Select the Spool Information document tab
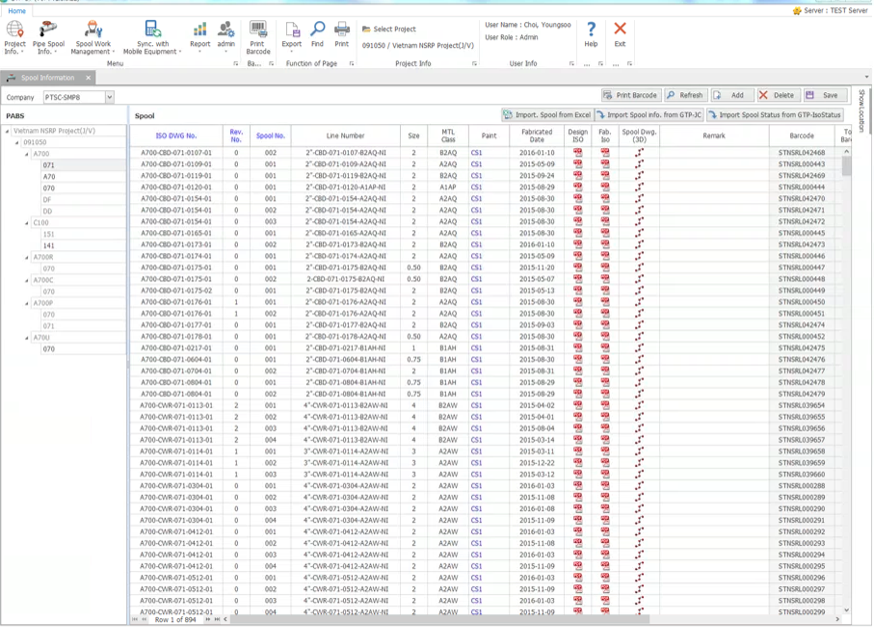 coord(48,77)
